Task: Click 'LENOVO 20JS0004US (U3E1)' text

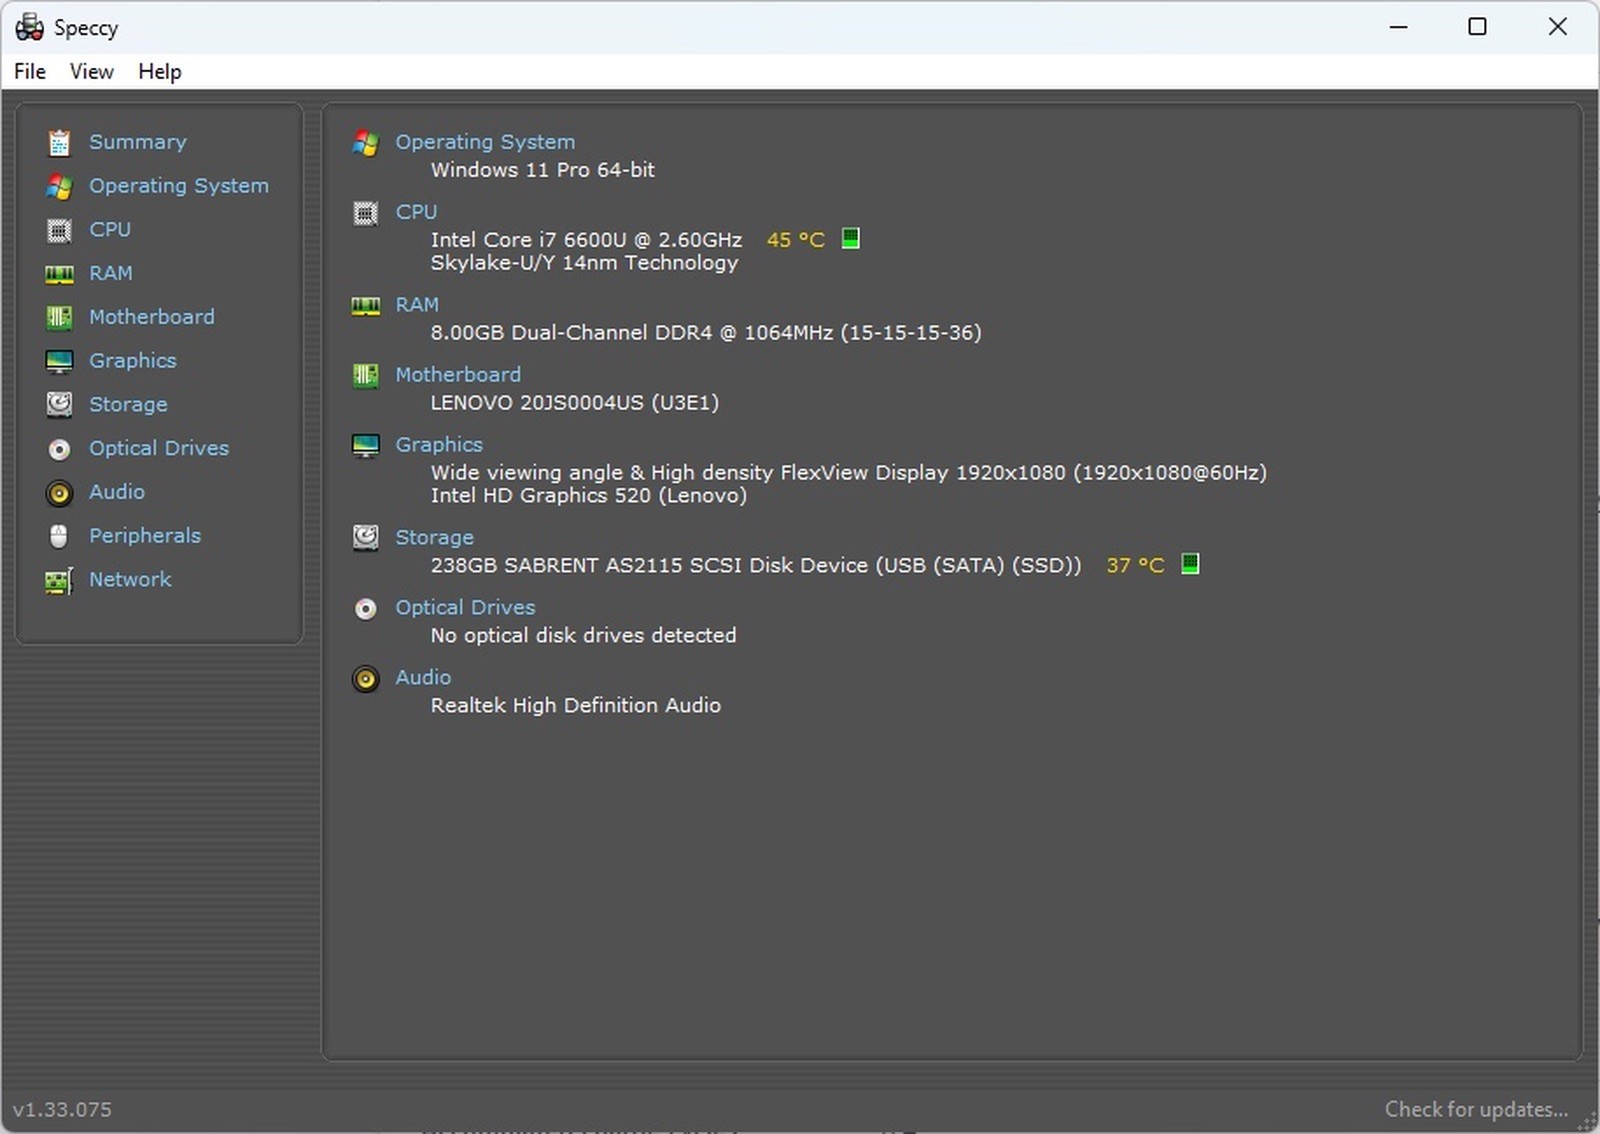Action: coord(575,402)
